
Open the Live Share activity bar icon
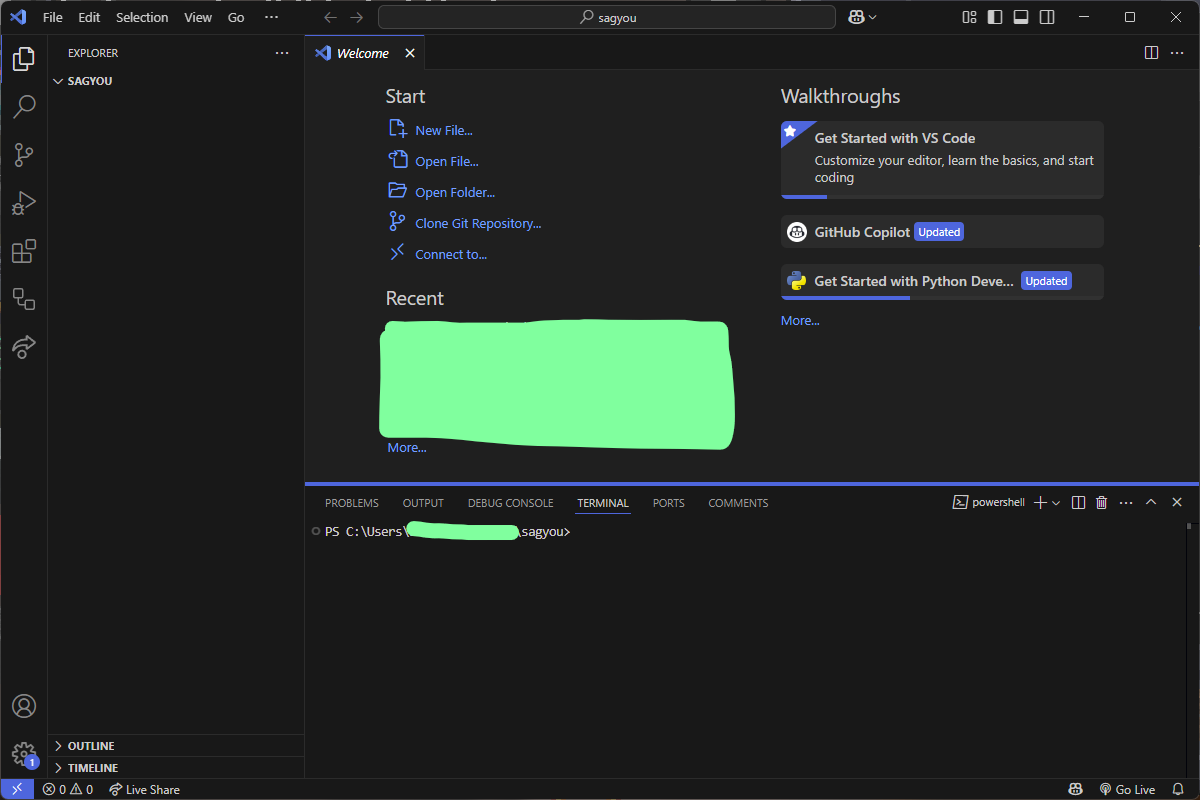click(x=24, y=347)
